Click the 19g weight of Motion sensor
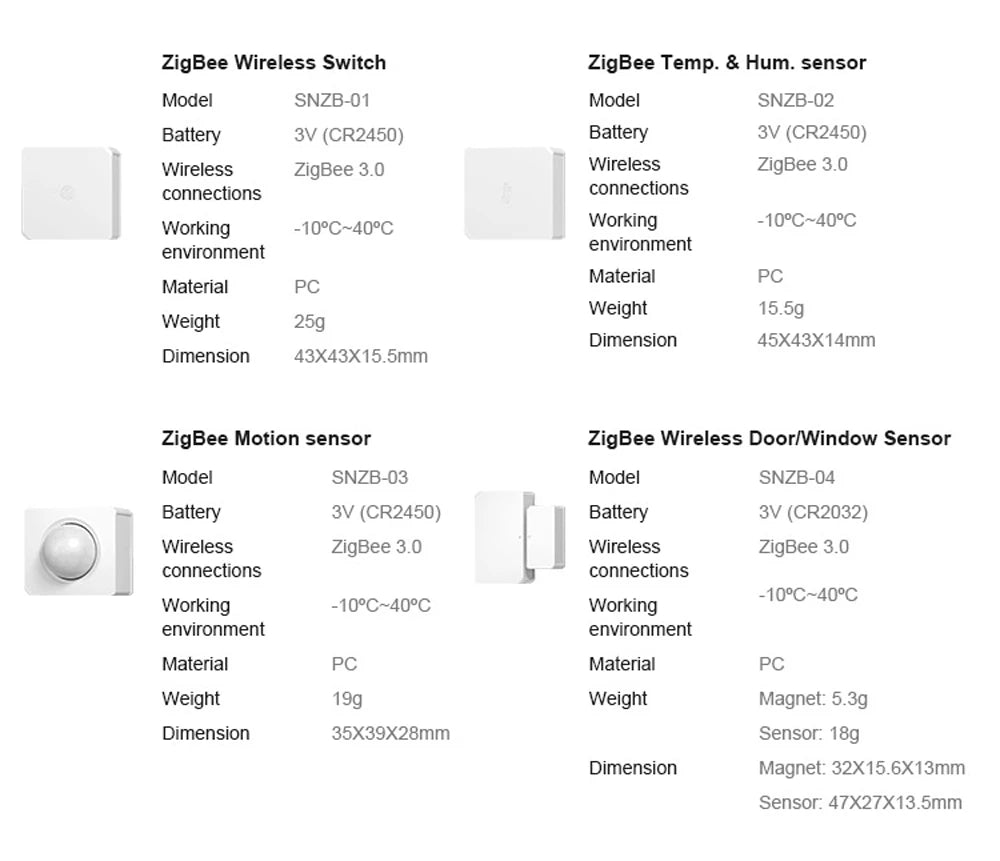 [347, 699]
